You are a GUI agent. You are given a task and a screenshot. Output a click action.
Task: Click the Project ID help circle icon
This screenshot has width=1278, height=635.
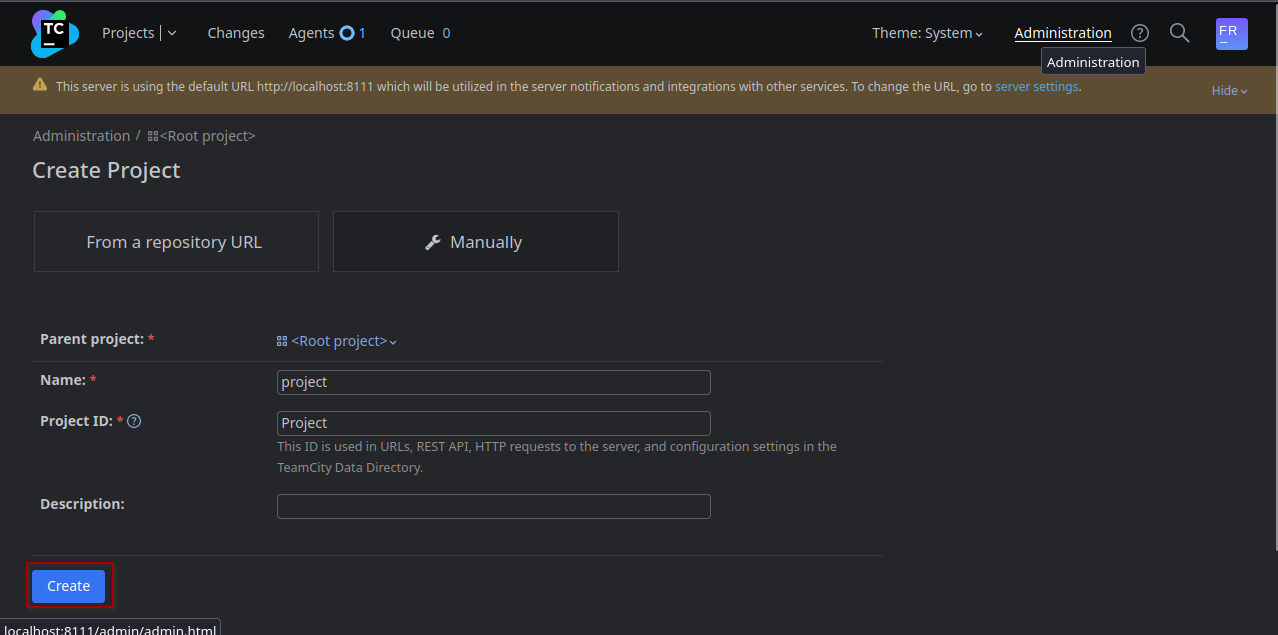(133, 420)
